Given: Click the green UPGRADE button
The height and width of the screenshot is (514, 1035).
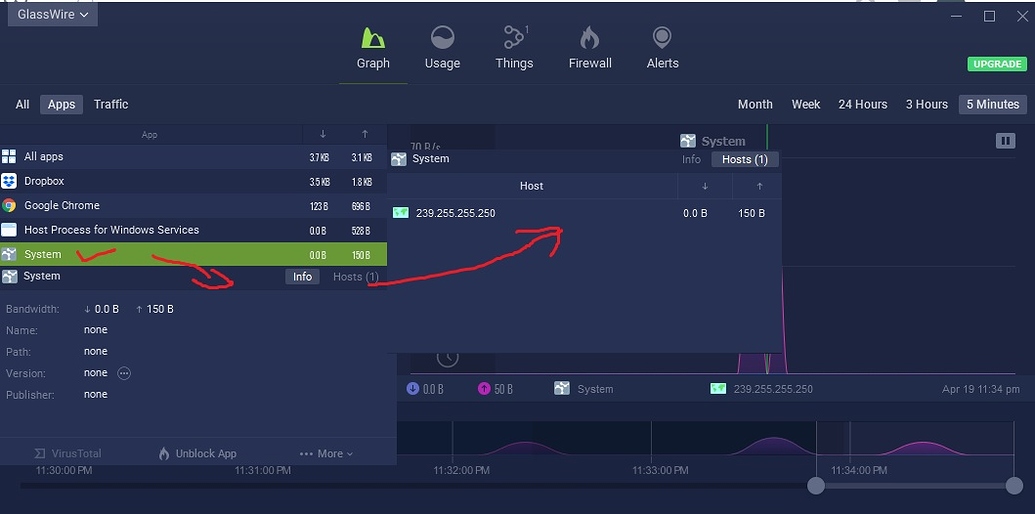Looking at the screenshot, I should click(996, 64).
